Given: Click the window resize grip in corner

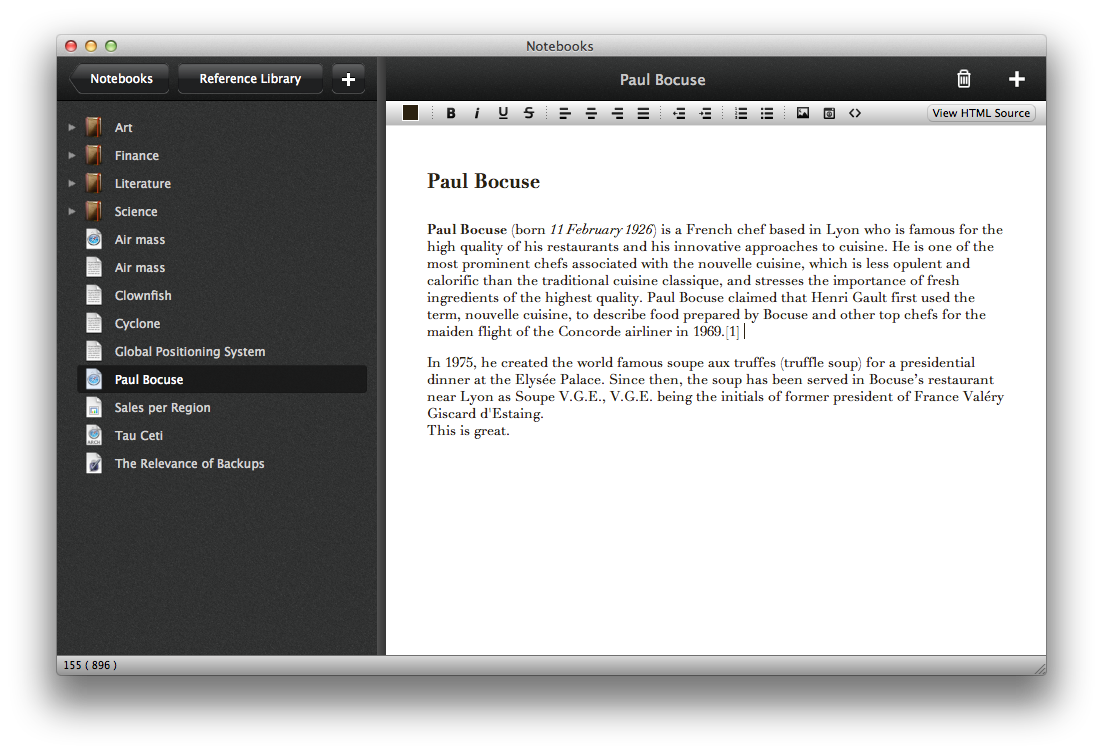Looking at the screenshot, I should pos(1040,668).
